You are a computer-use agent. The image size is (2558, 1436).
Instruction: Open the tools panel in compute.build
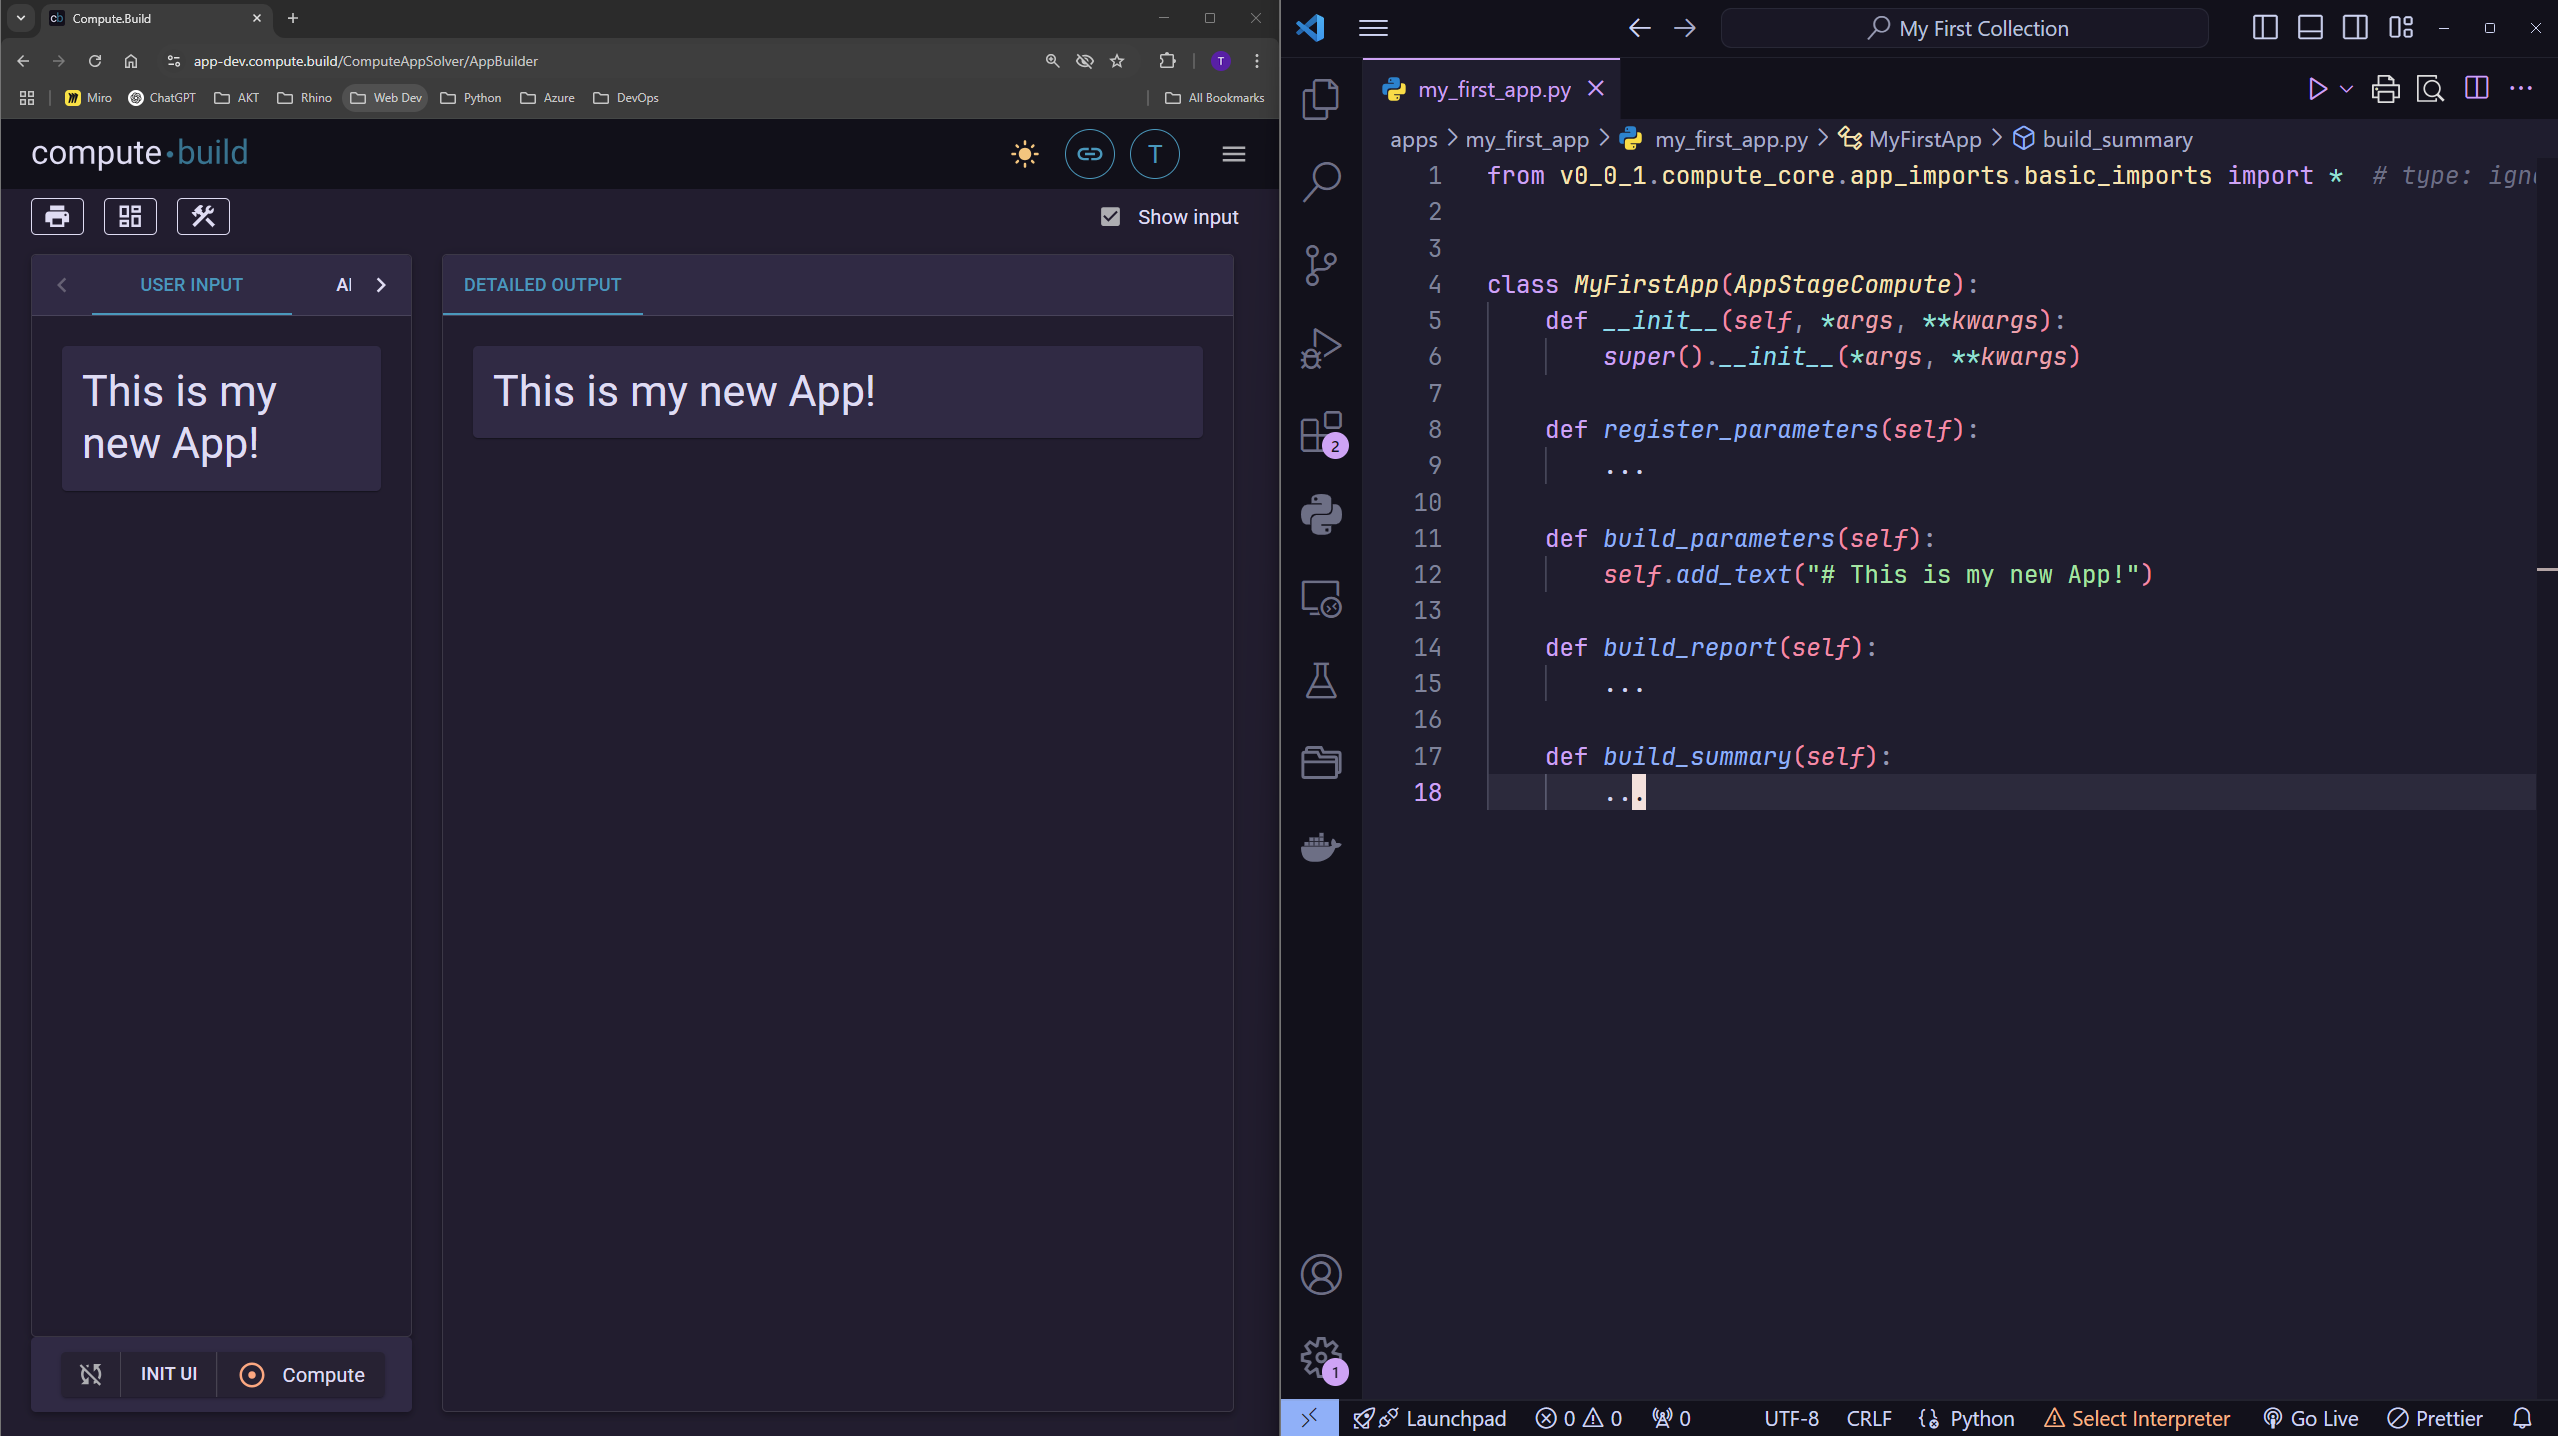click(x=203, y=216)
